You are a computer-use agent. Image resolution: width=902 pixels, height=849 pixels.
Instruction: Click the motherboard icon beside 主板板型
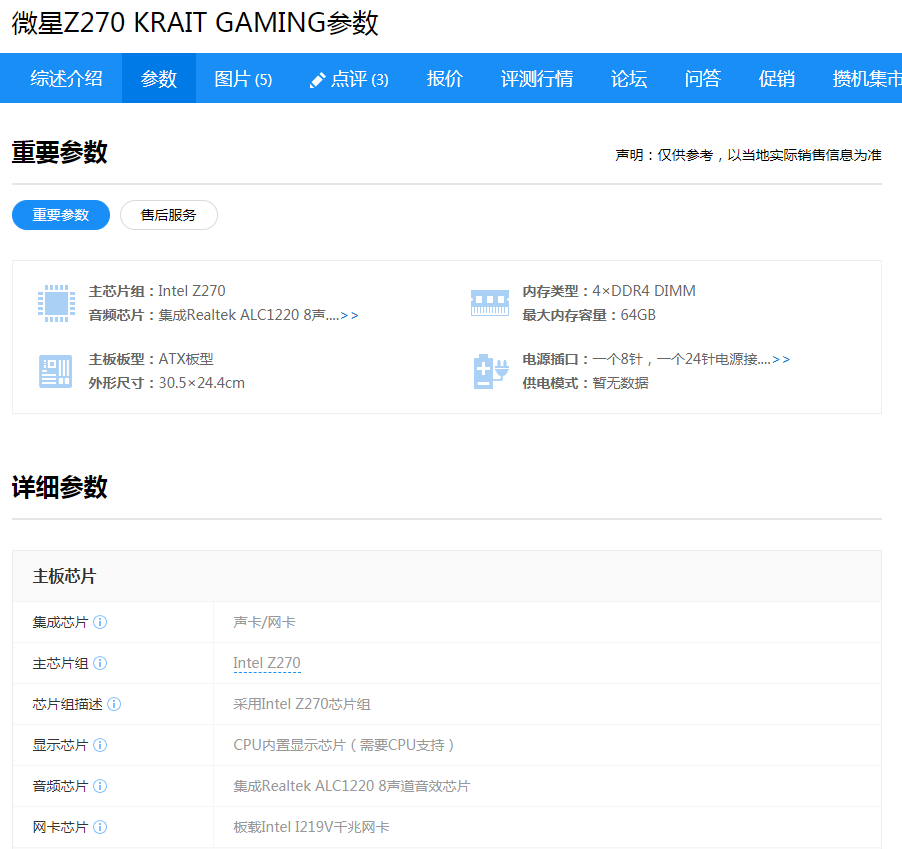tap(55, 371)
